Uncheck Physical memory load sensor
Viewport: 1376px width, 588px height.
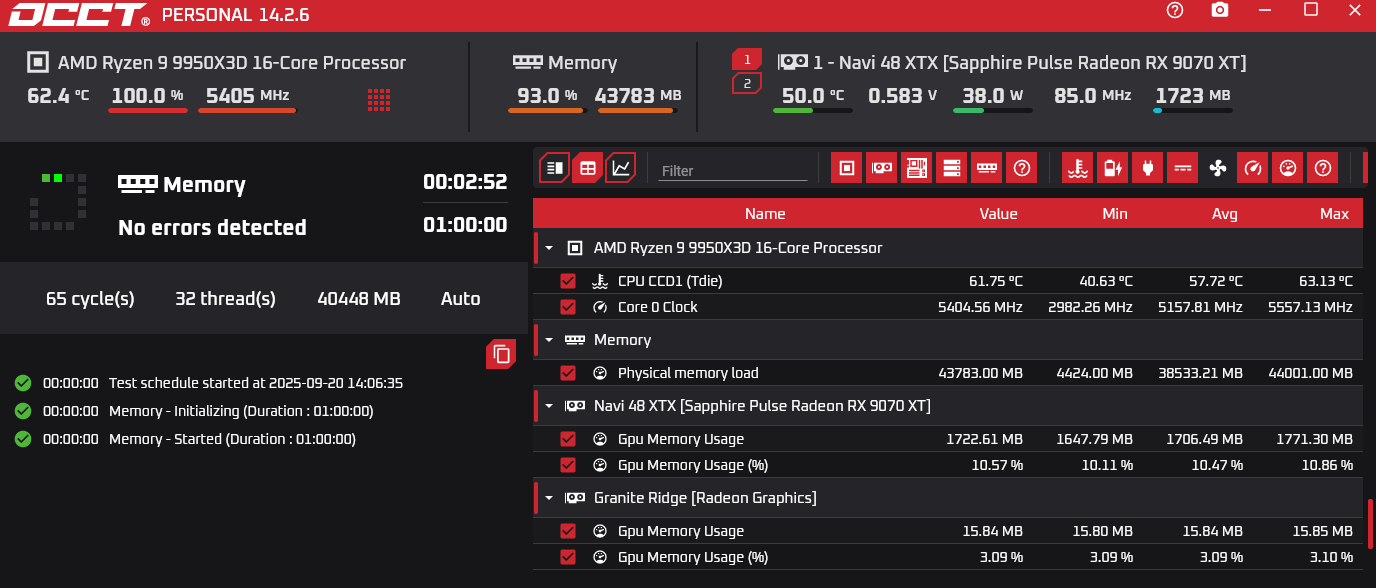pyautogui.click(x=568, y=373)
